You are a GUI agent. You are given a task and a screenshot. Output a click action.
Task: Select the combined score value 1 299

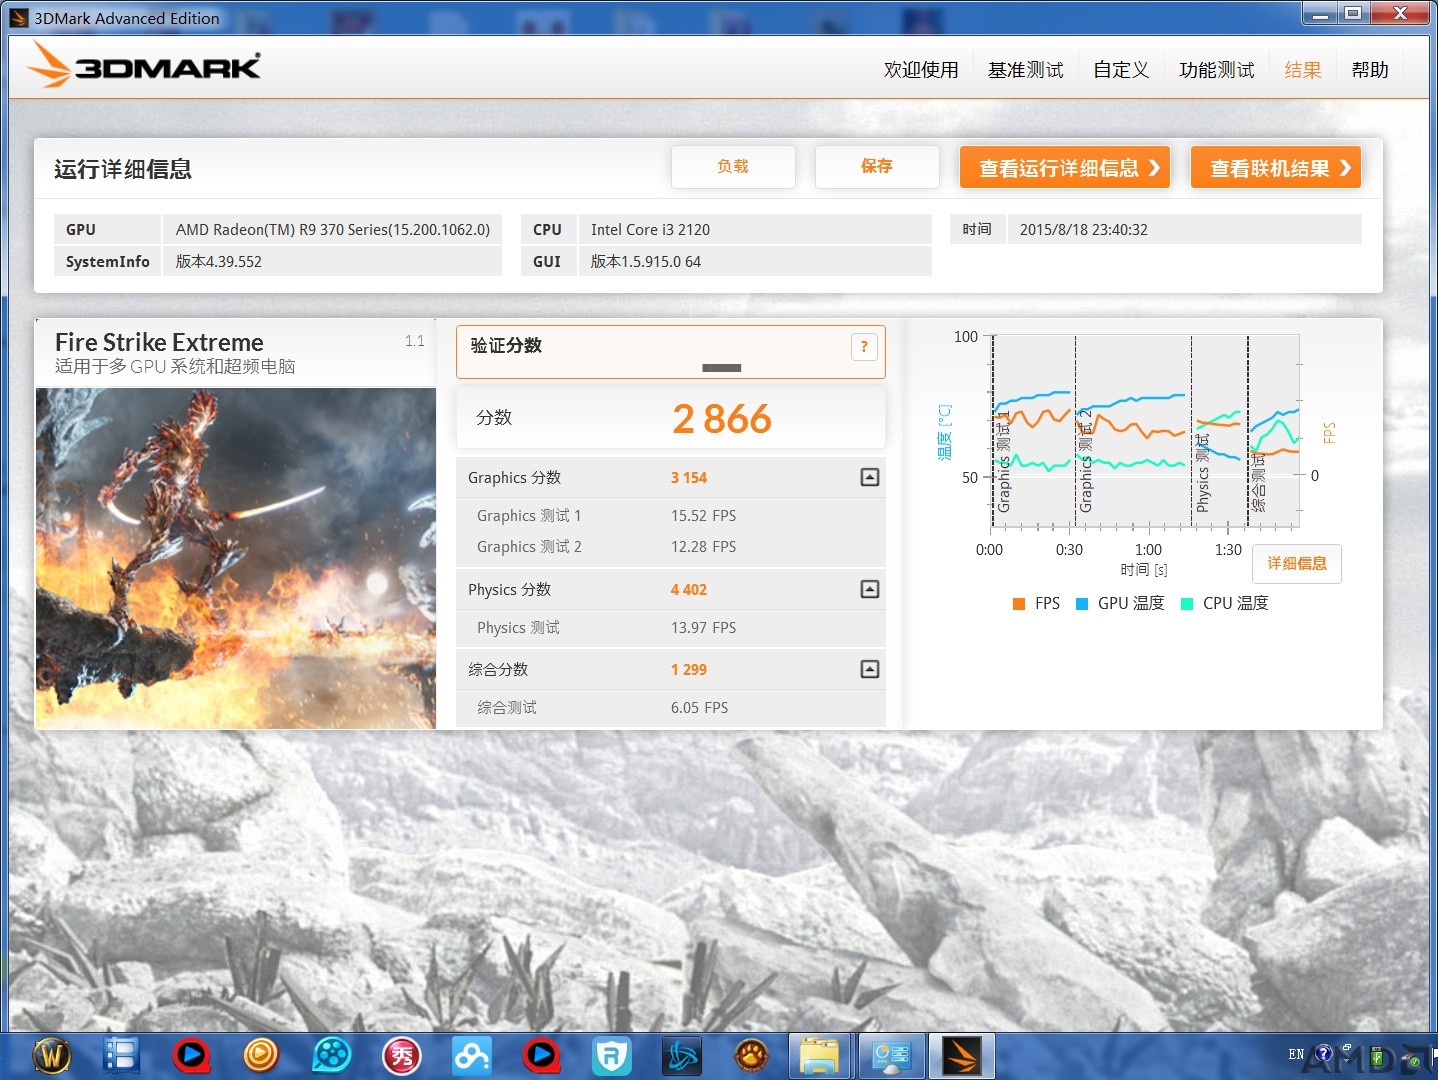(x=689, y=670)
